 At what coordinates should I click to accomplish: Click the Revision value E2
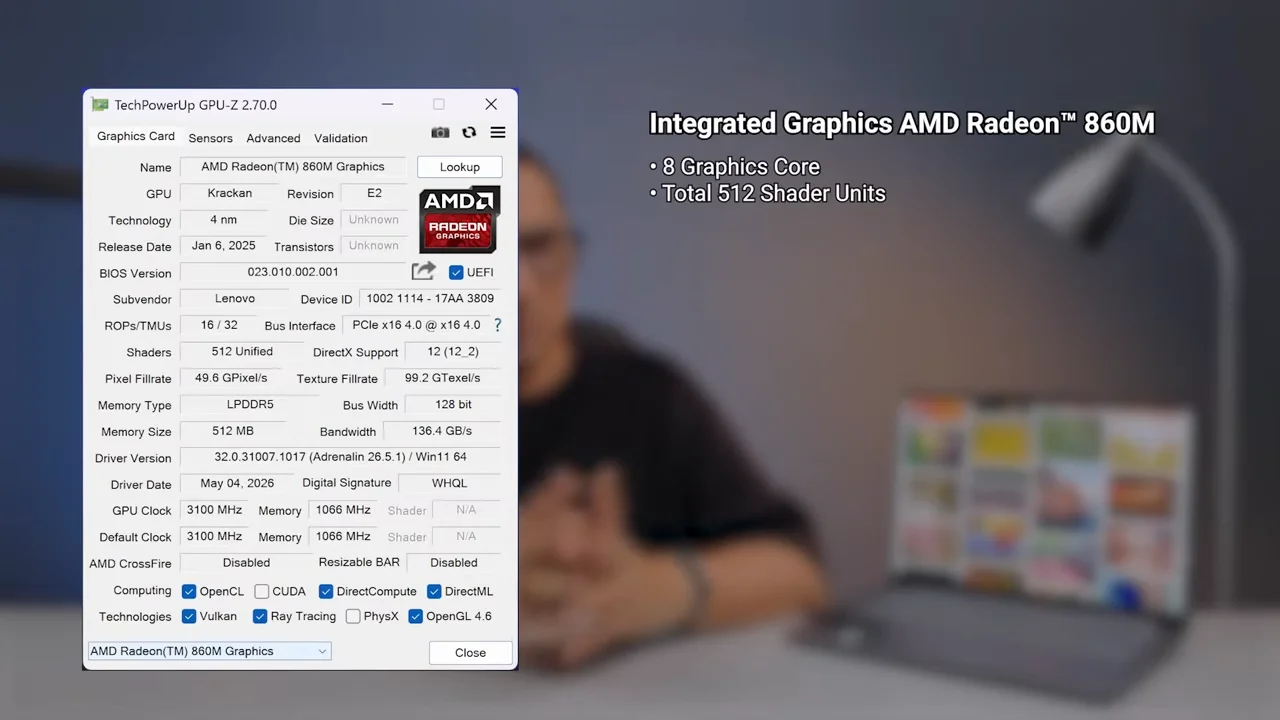(x=374, y=193)
